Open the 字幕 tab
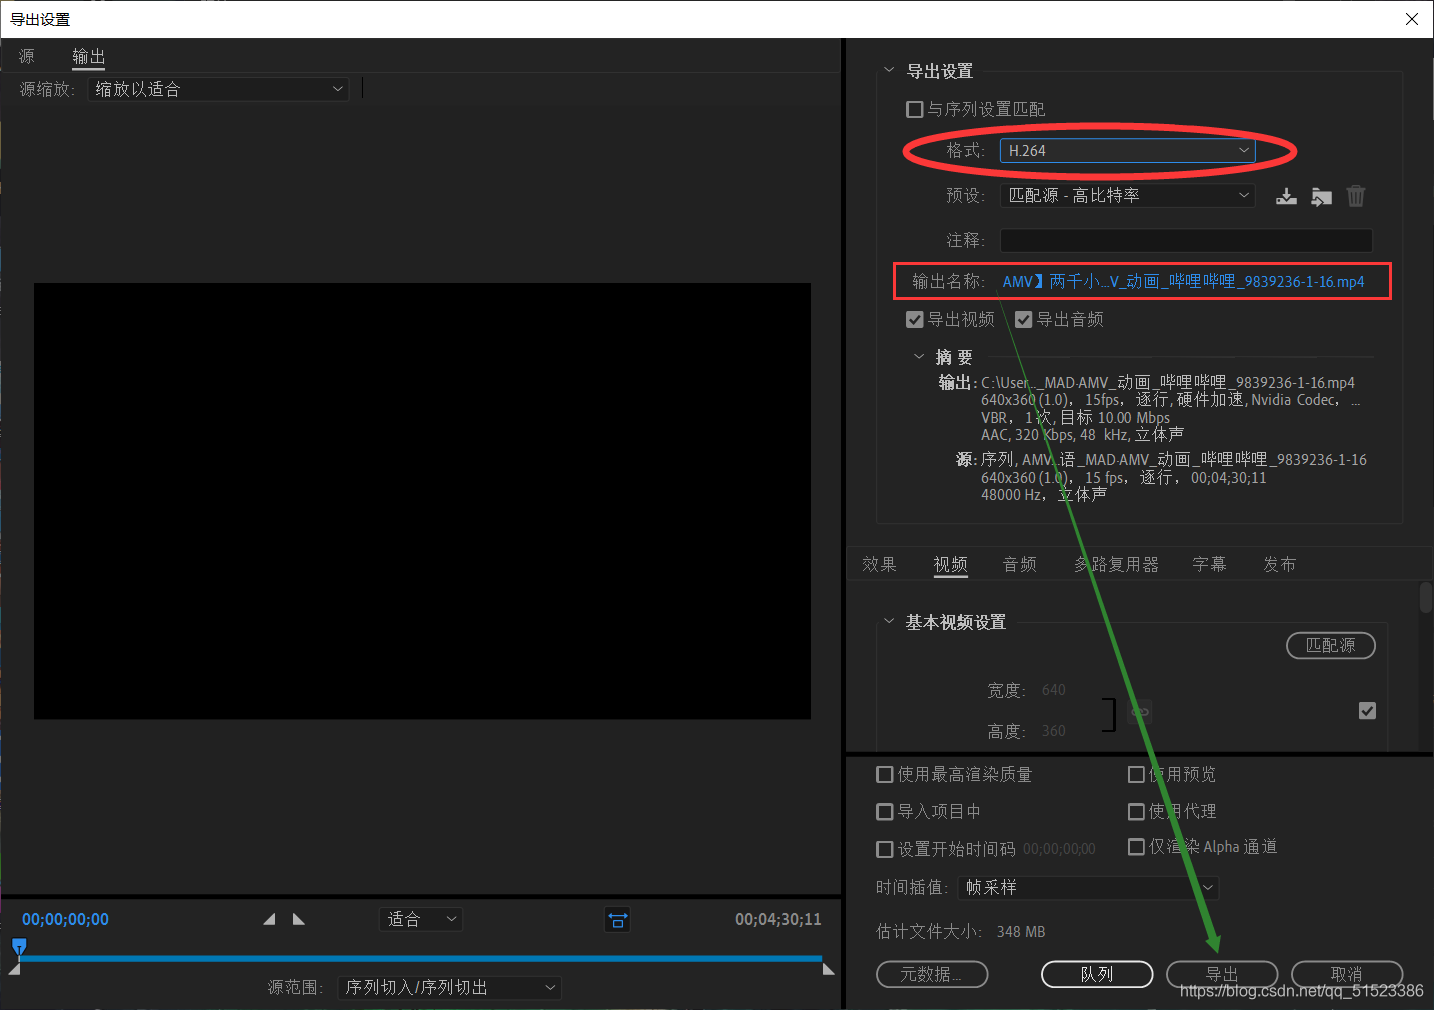This screenshot has height=1010, width=1434. pos(1210,564)
